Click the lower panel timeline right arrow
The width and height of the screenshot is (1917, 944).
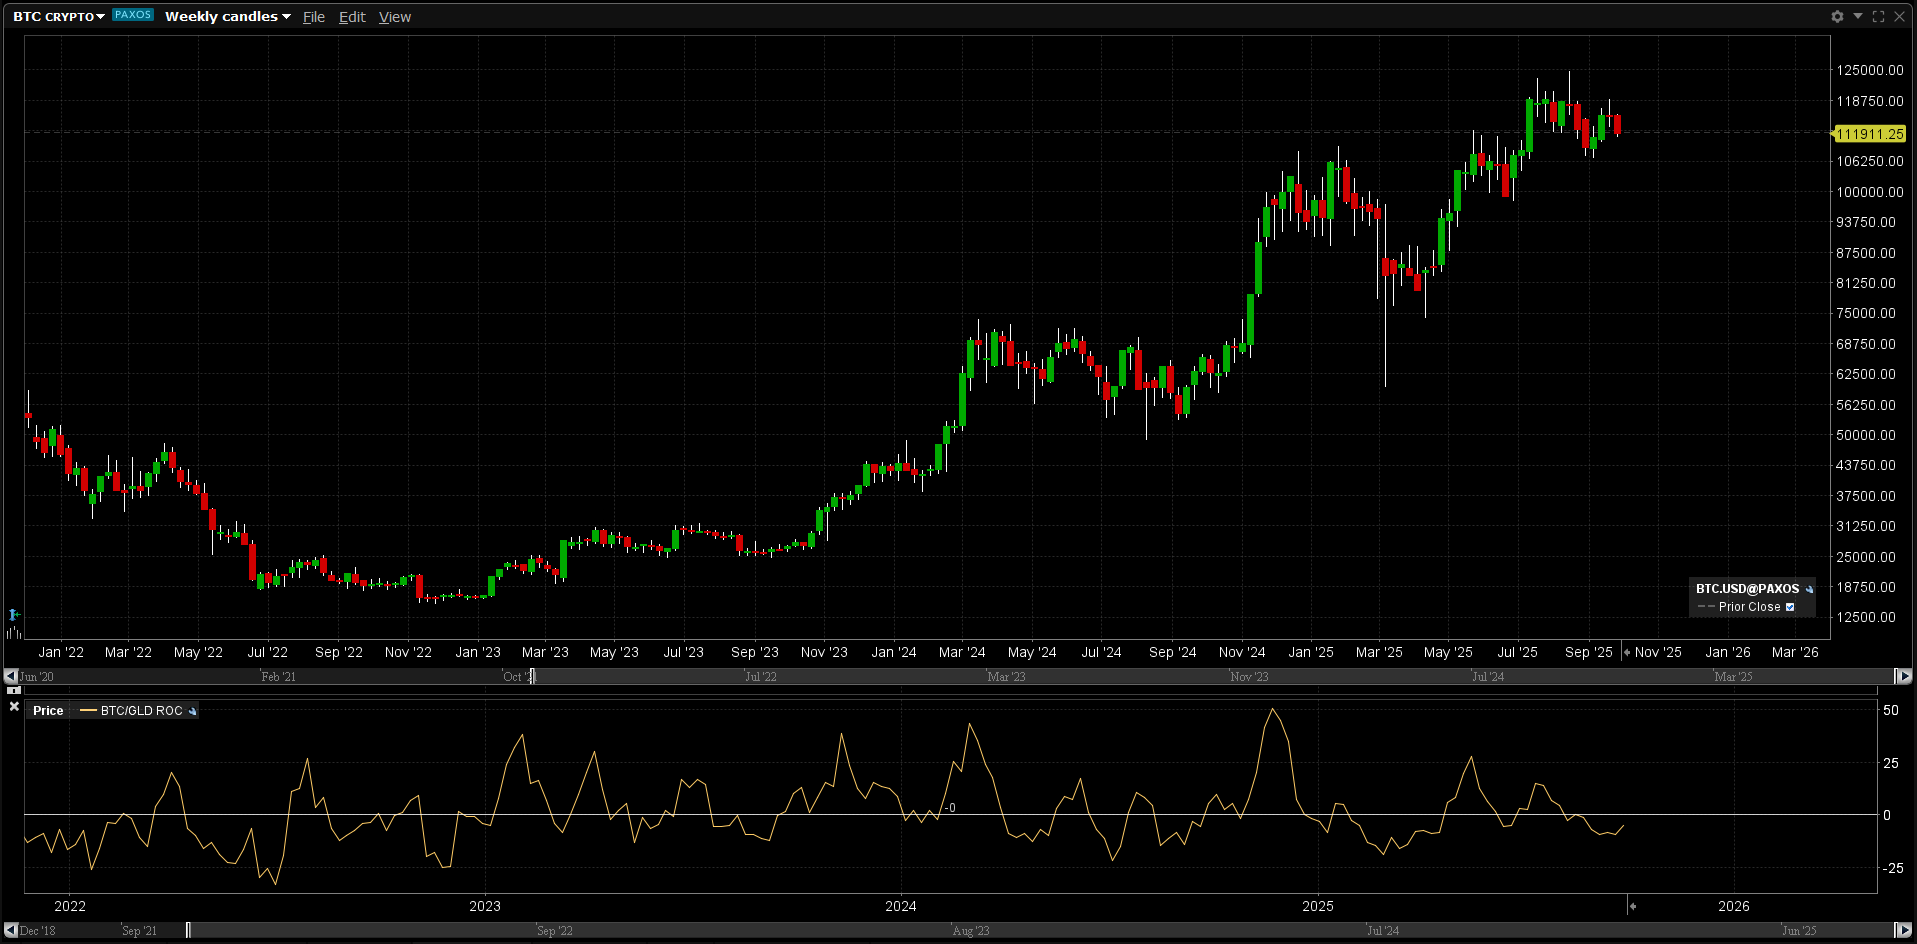1903,930
